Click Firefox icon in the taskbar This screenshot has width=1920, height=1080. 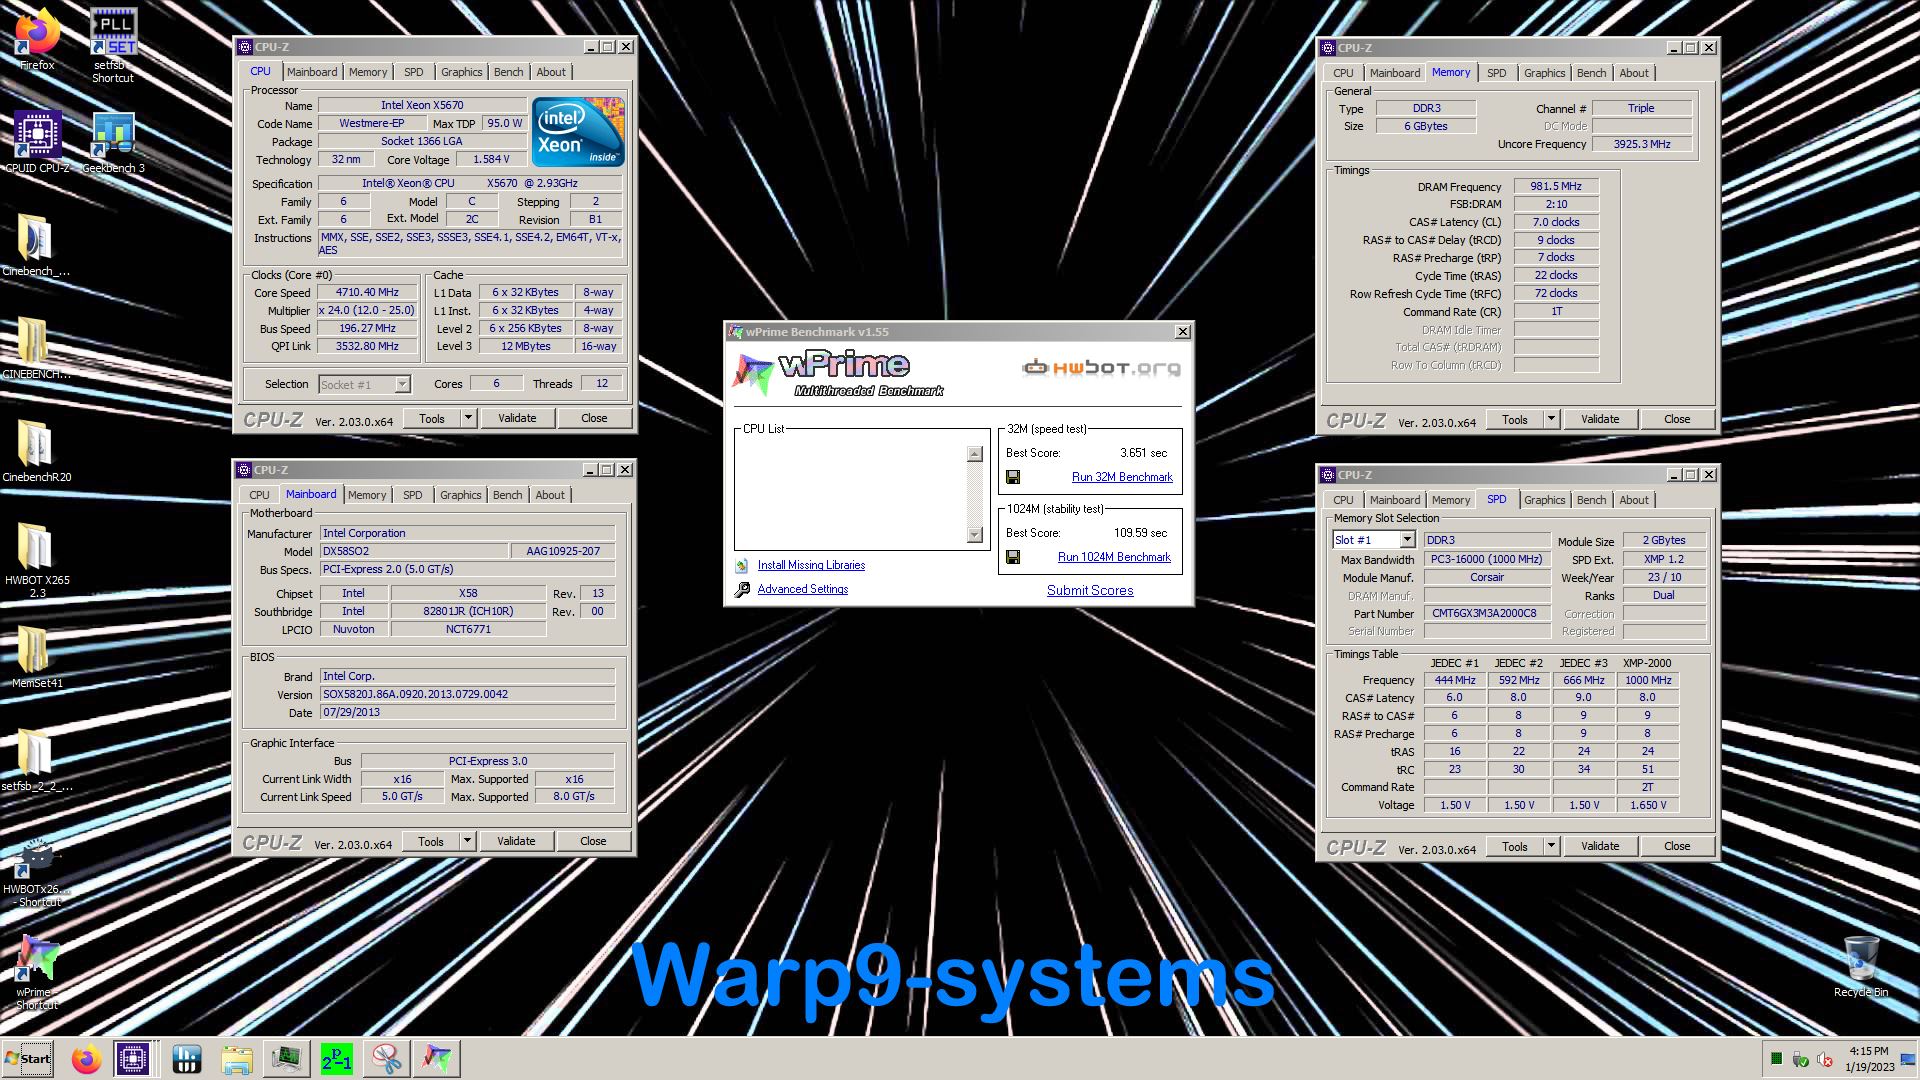point(87,1059)
